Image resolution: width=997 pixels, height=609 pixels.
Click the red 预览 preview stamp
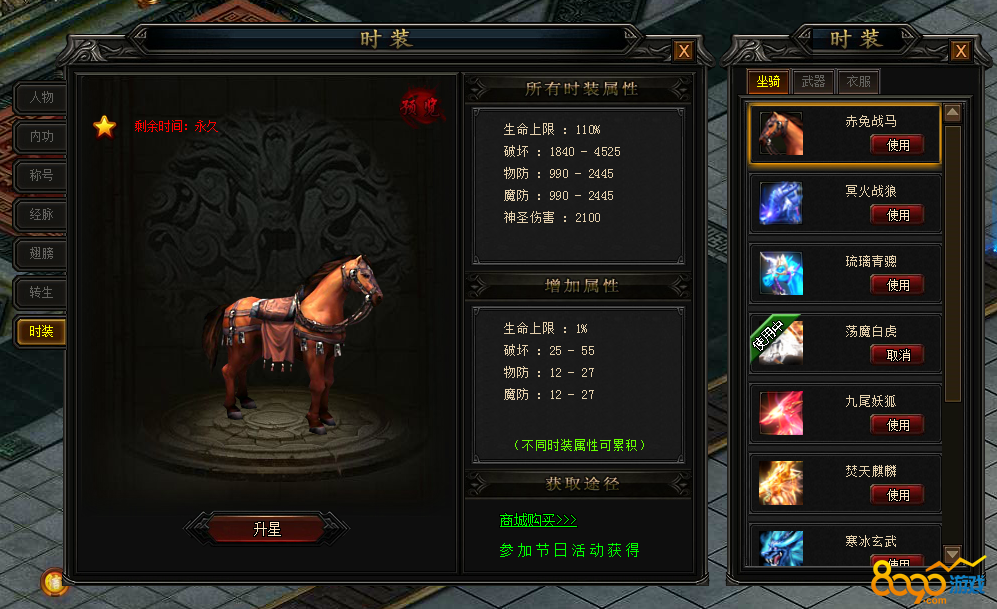tap(421, 107)
